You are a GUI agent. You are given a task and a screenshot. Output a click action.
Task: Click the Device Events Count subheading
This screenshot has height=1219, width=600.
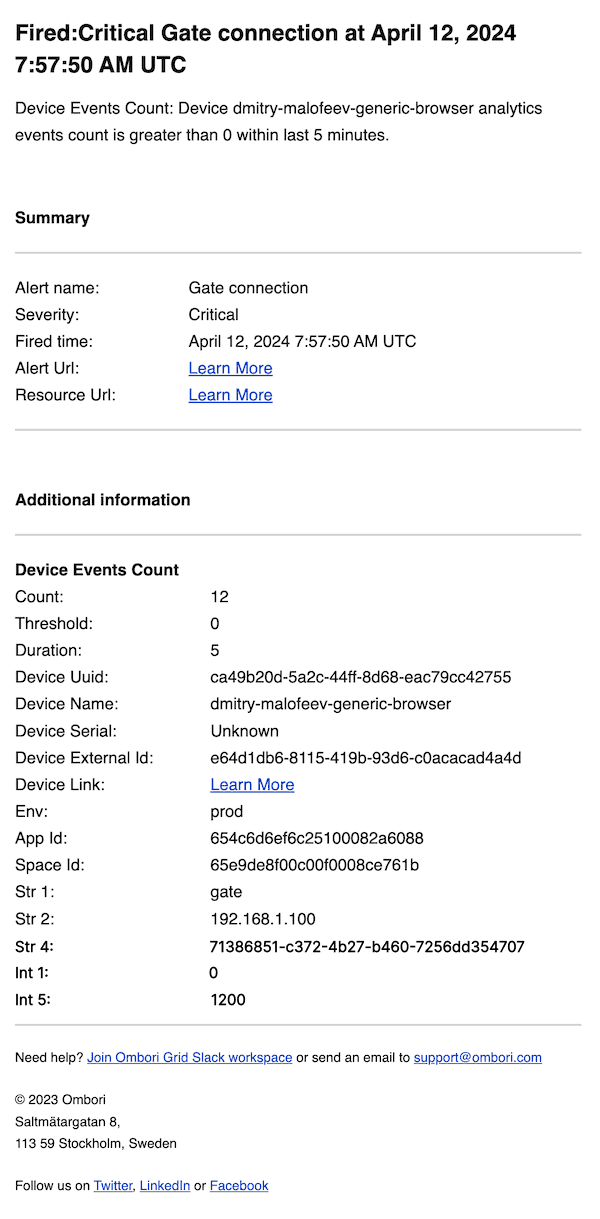click(x=97, y=570)
